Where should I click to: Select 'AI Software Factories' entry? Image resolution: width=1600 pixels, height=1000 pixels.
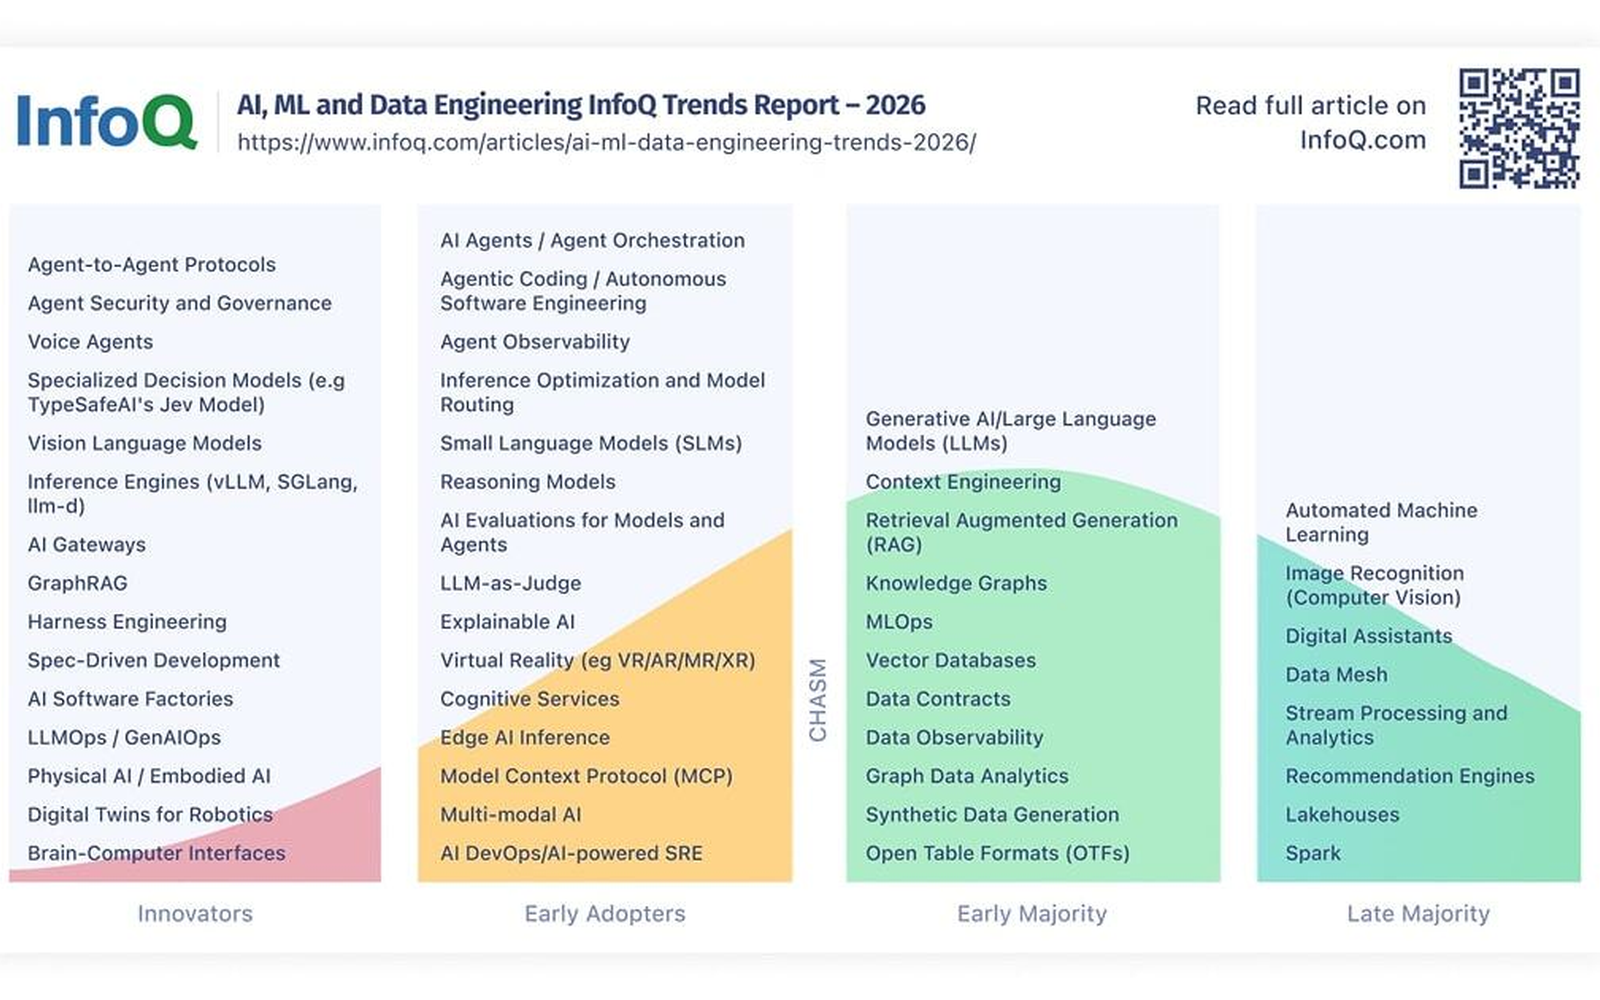[131, 699]
